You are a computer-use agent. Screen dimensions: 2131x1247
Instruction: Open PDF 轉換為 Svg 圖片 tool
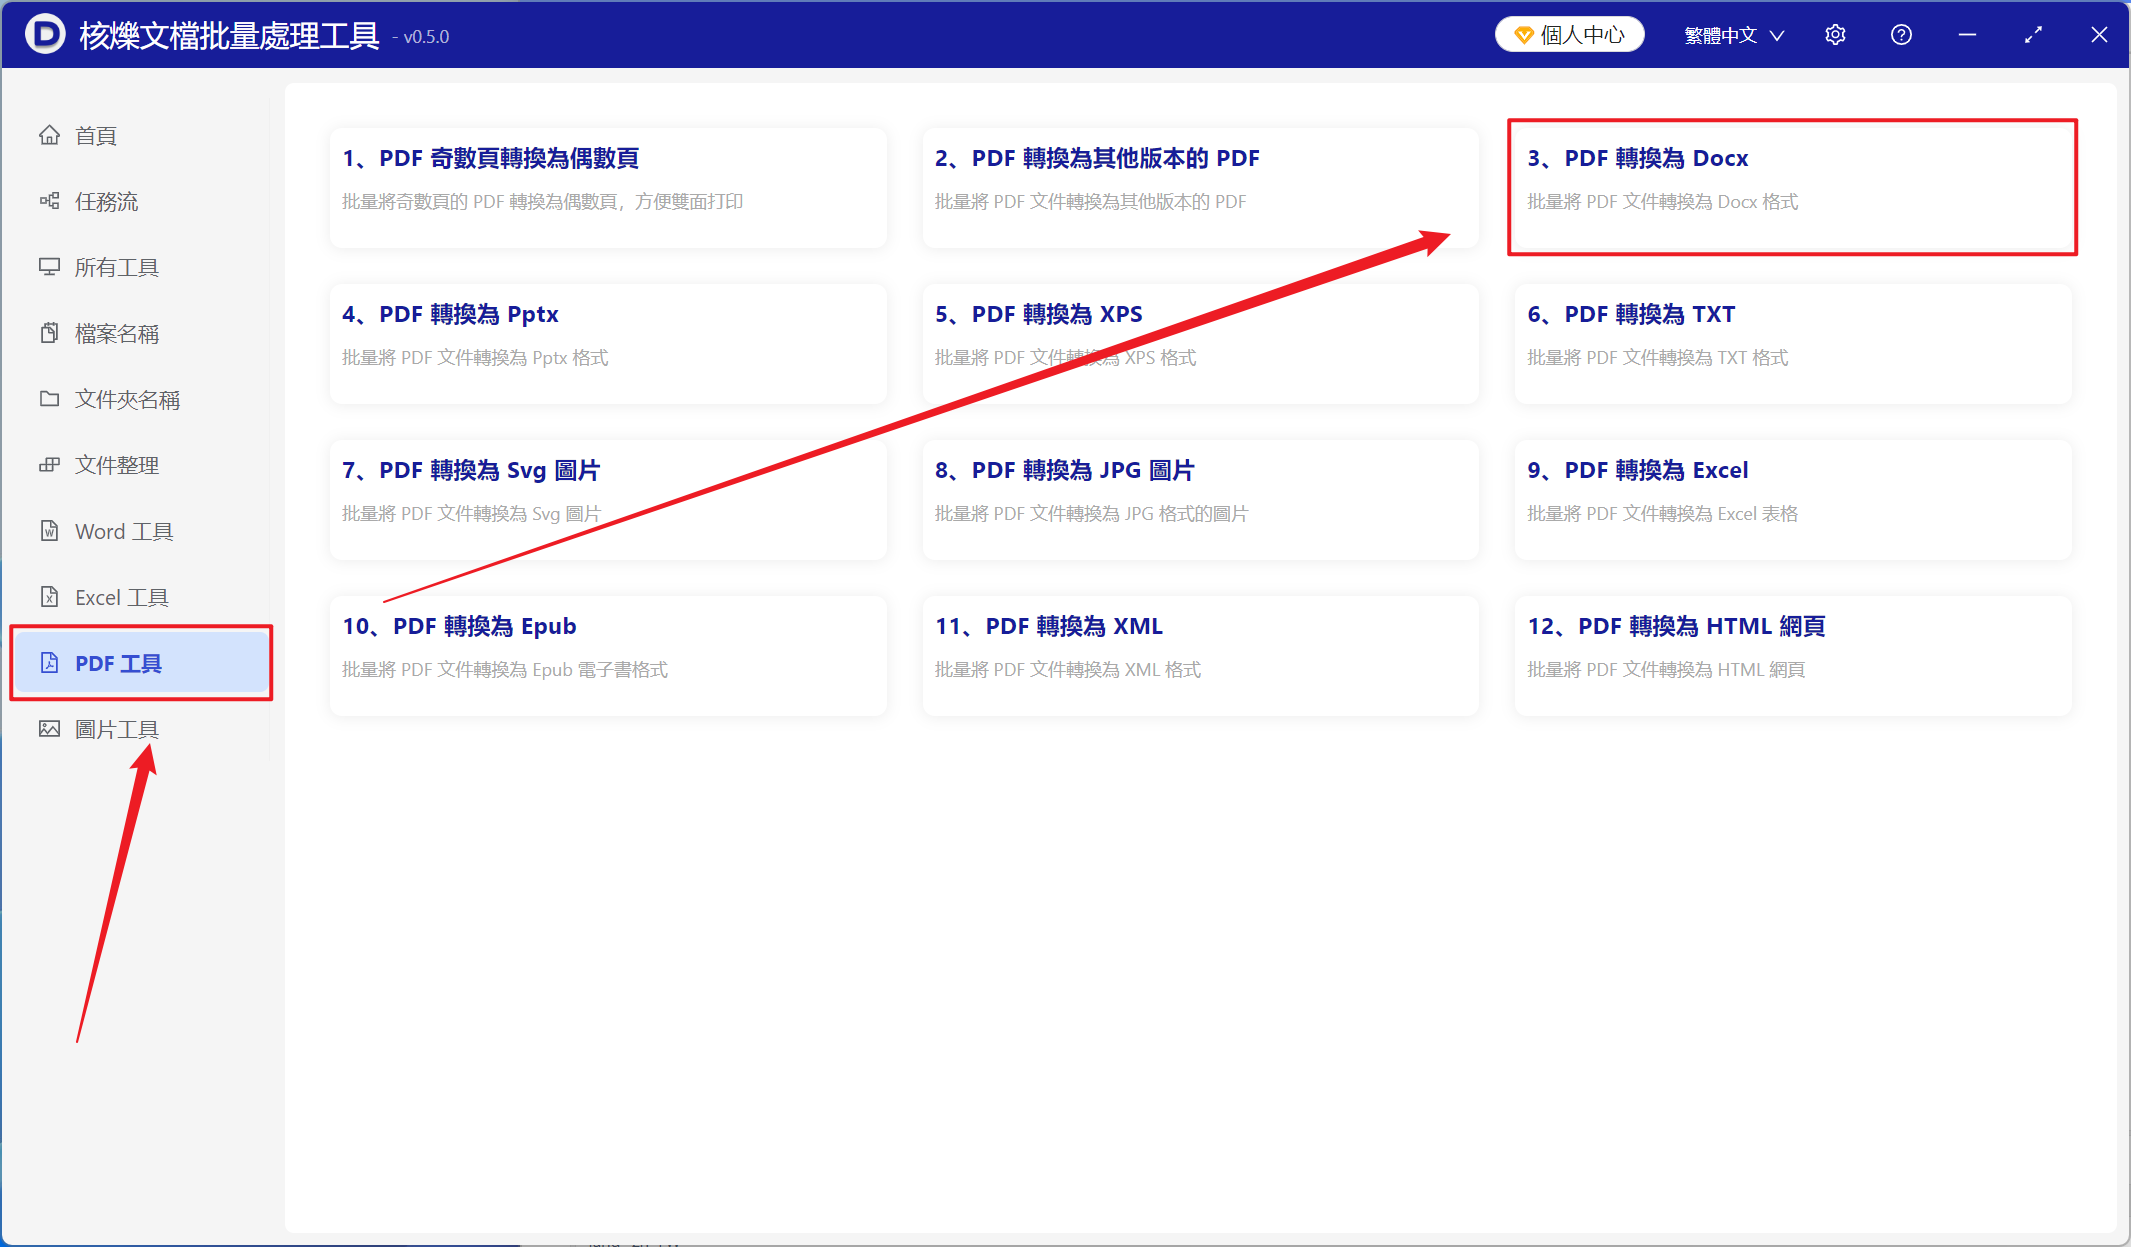608,500
